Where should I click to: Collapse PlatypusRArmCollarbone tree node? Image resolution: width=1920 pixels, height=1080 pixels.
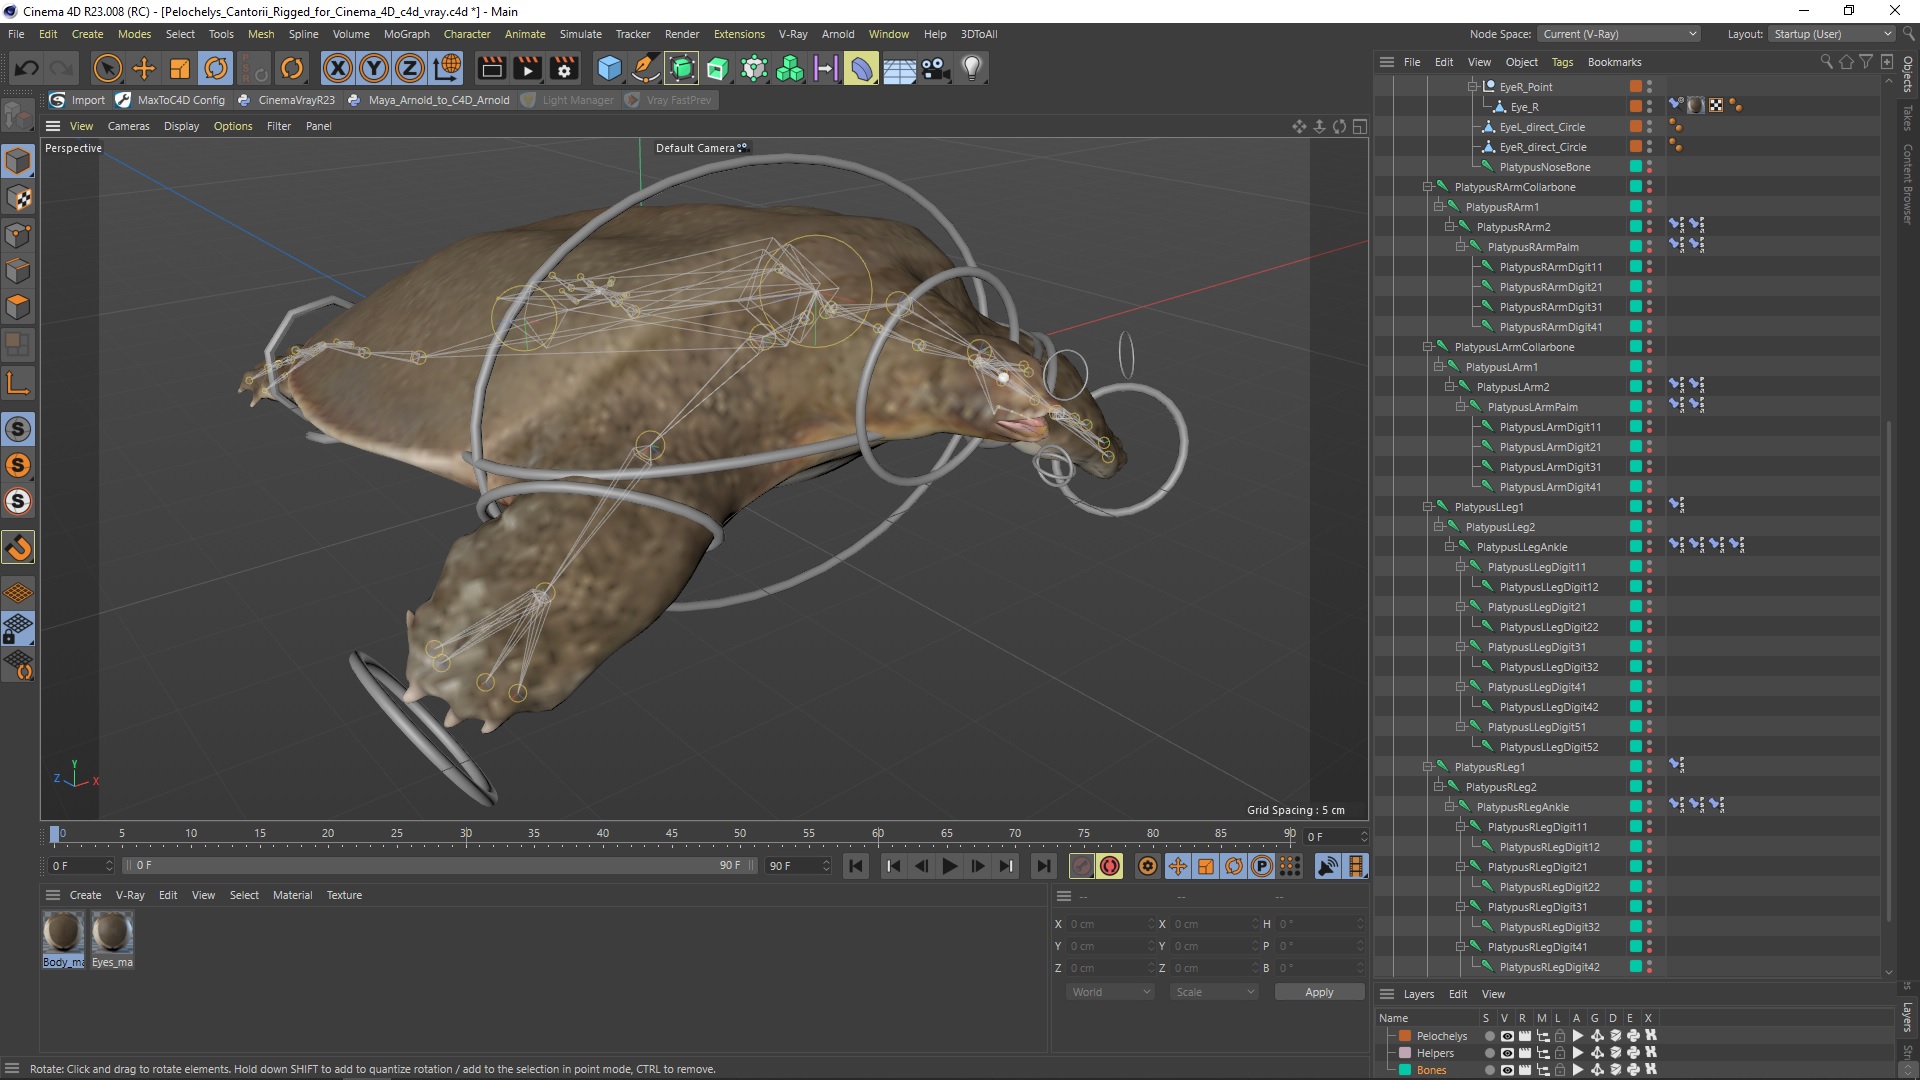click(1428, 187)
